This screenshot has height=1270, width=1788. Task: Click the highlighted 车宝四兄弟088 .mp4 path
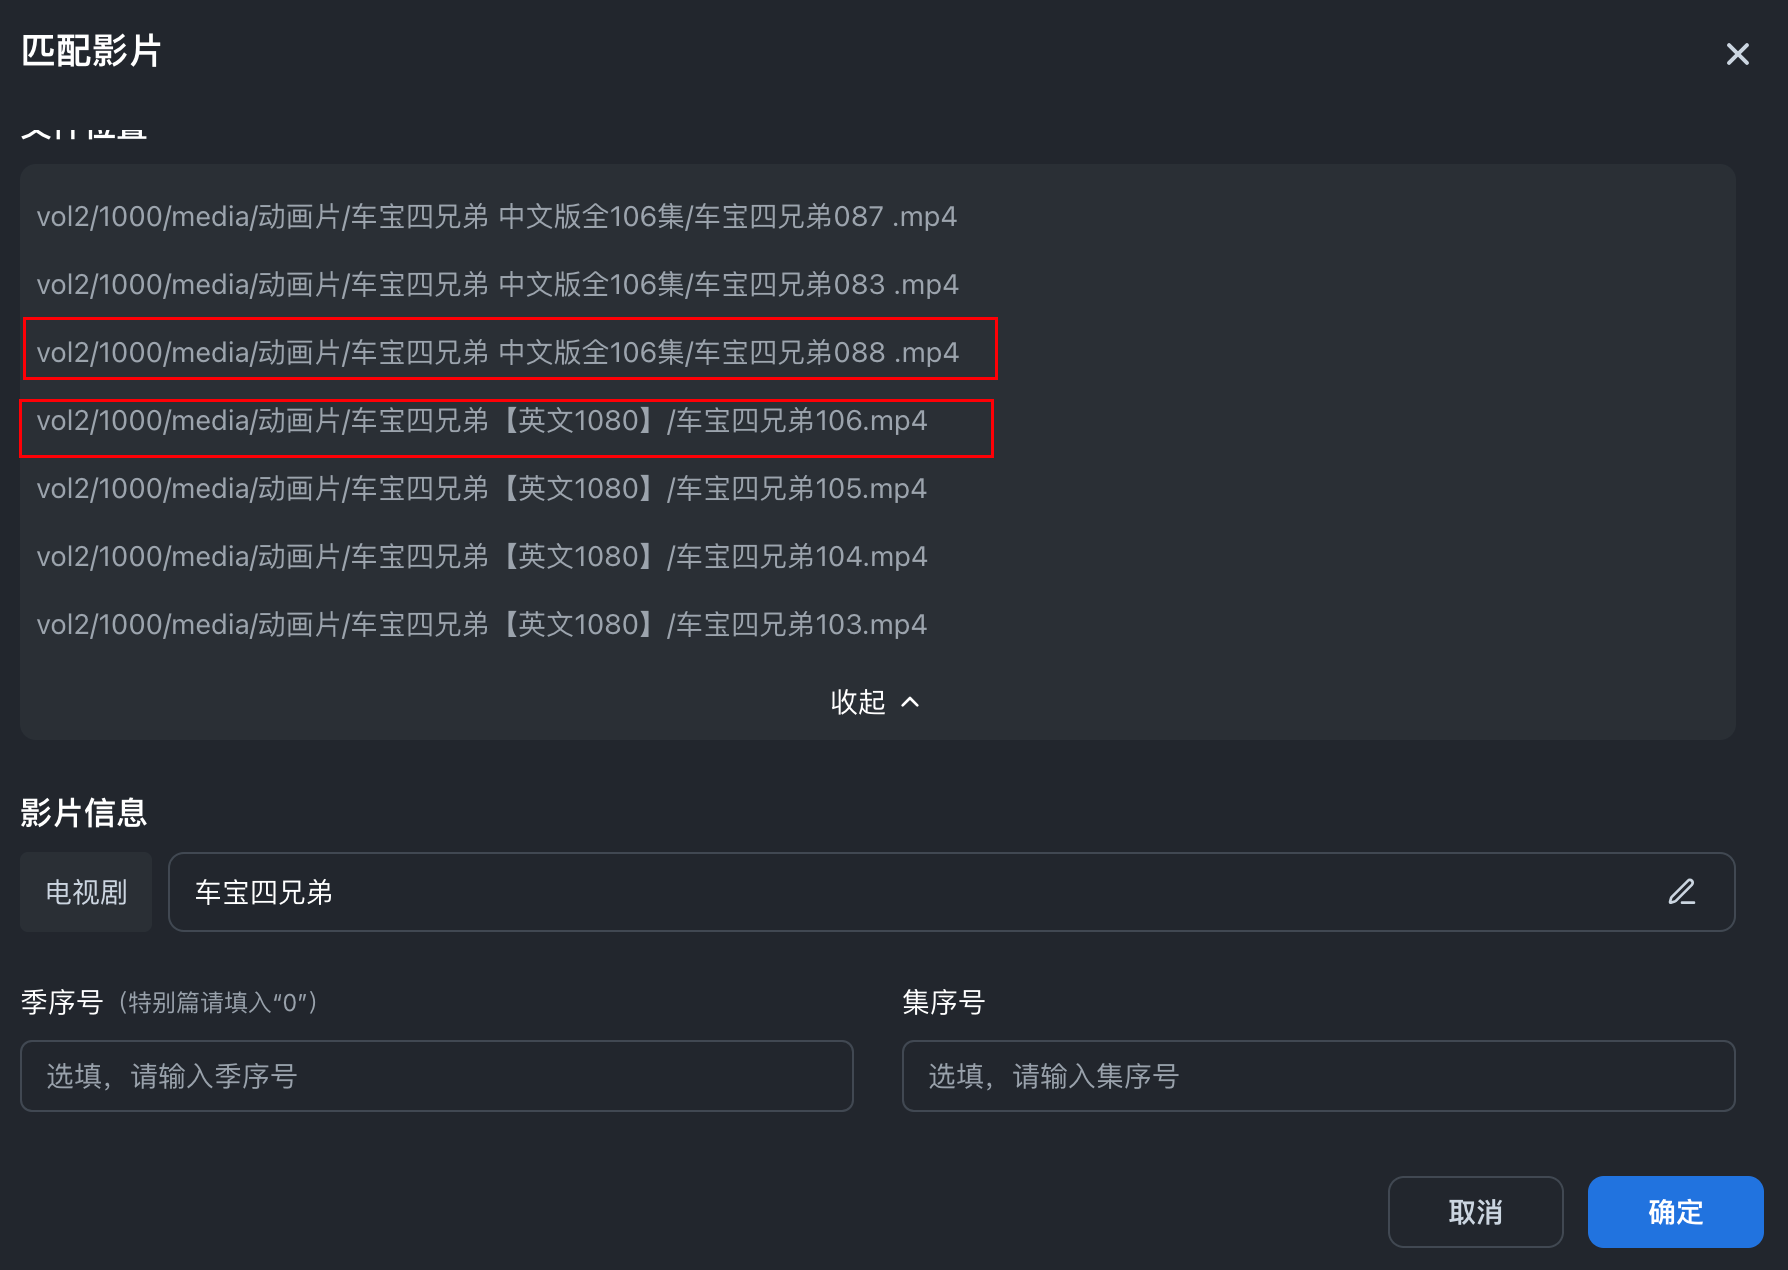pyautogui.click(x=497, y=352)
